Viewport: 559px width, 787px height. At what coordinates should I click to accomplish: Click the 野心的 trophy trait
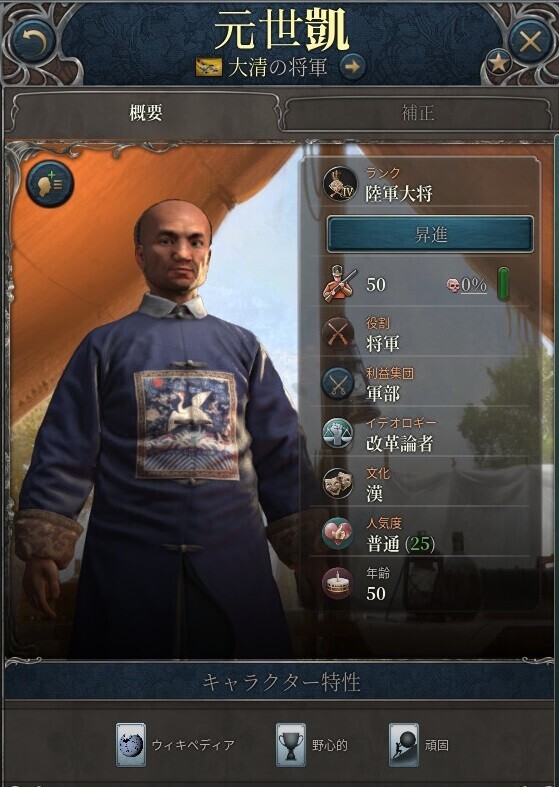312,745
